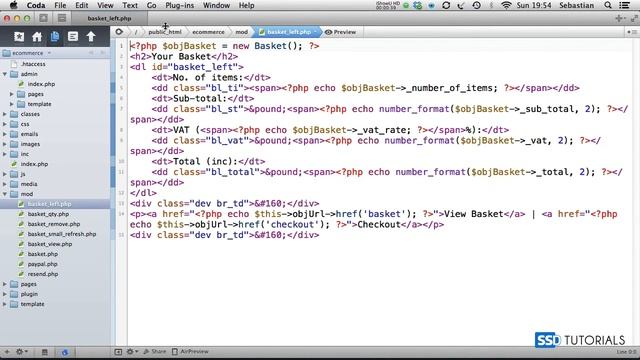Collapse the mod folder
Image resolution: width=640 pixels, height=360 pixels.
(5, 194)
